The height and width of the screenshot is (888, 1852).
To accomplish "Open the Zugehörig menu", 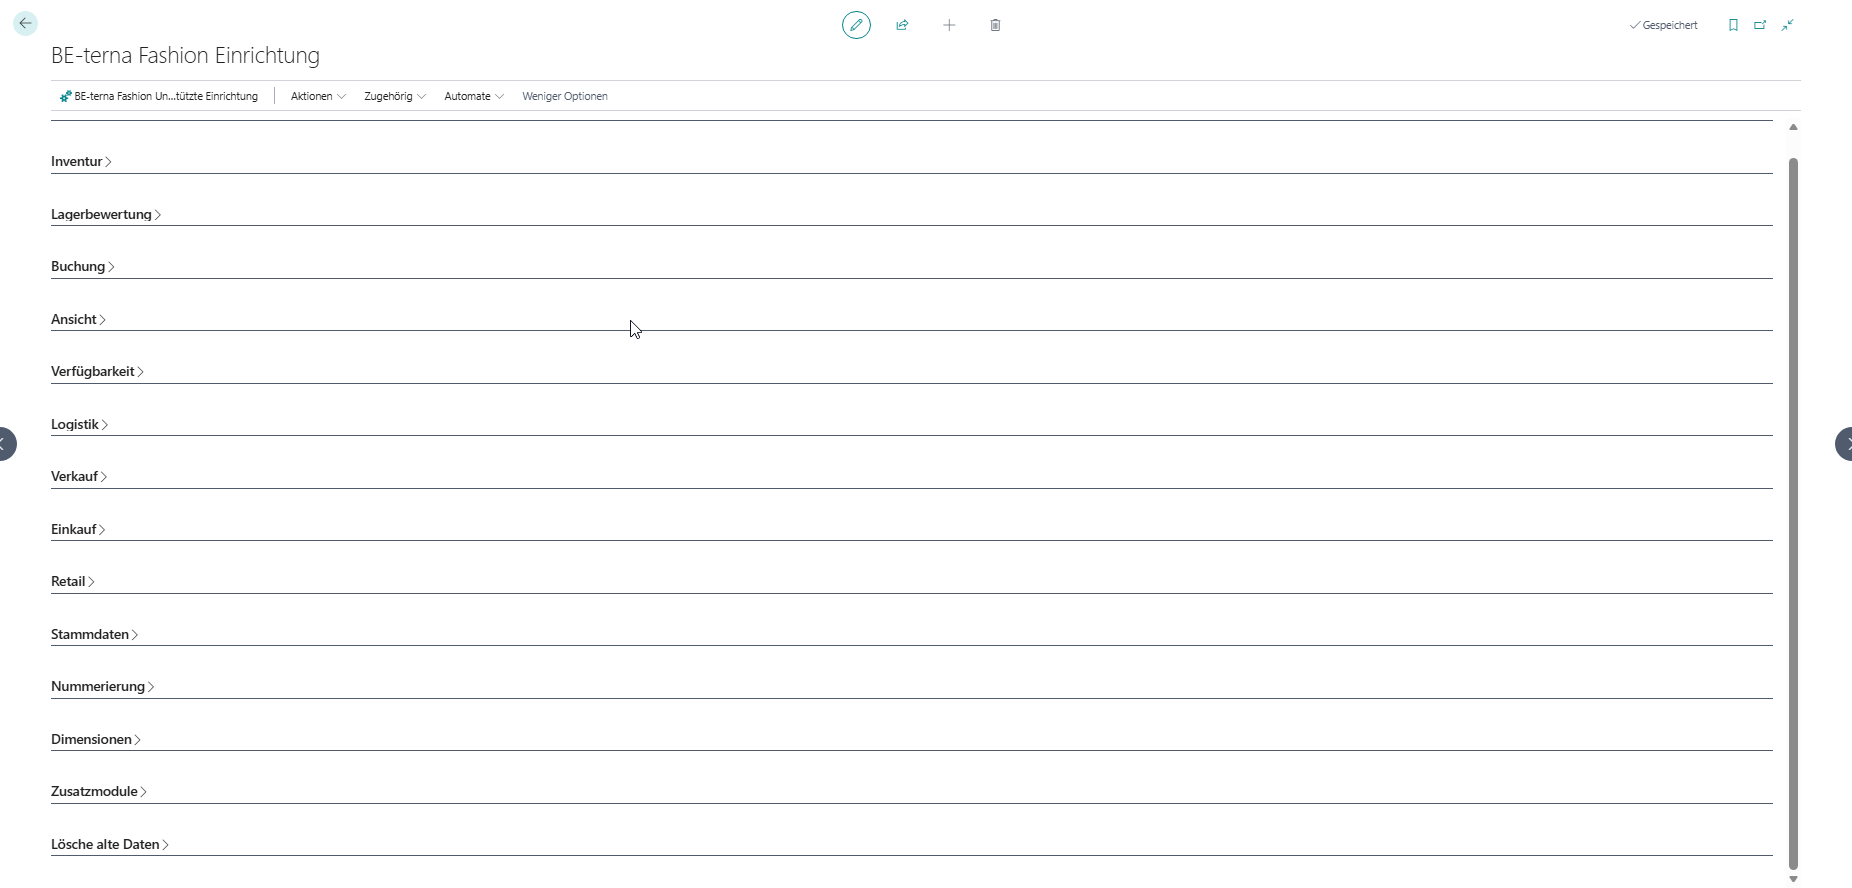I will coord(394,96).
